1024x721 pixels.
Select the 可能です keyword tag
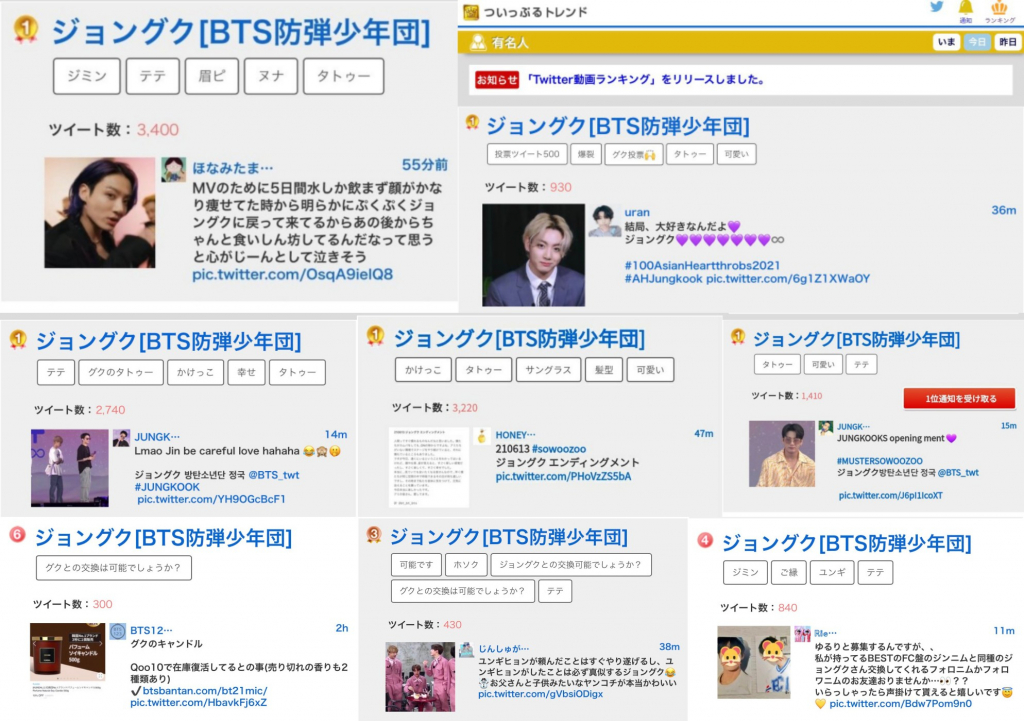click(x=417, y=565)
